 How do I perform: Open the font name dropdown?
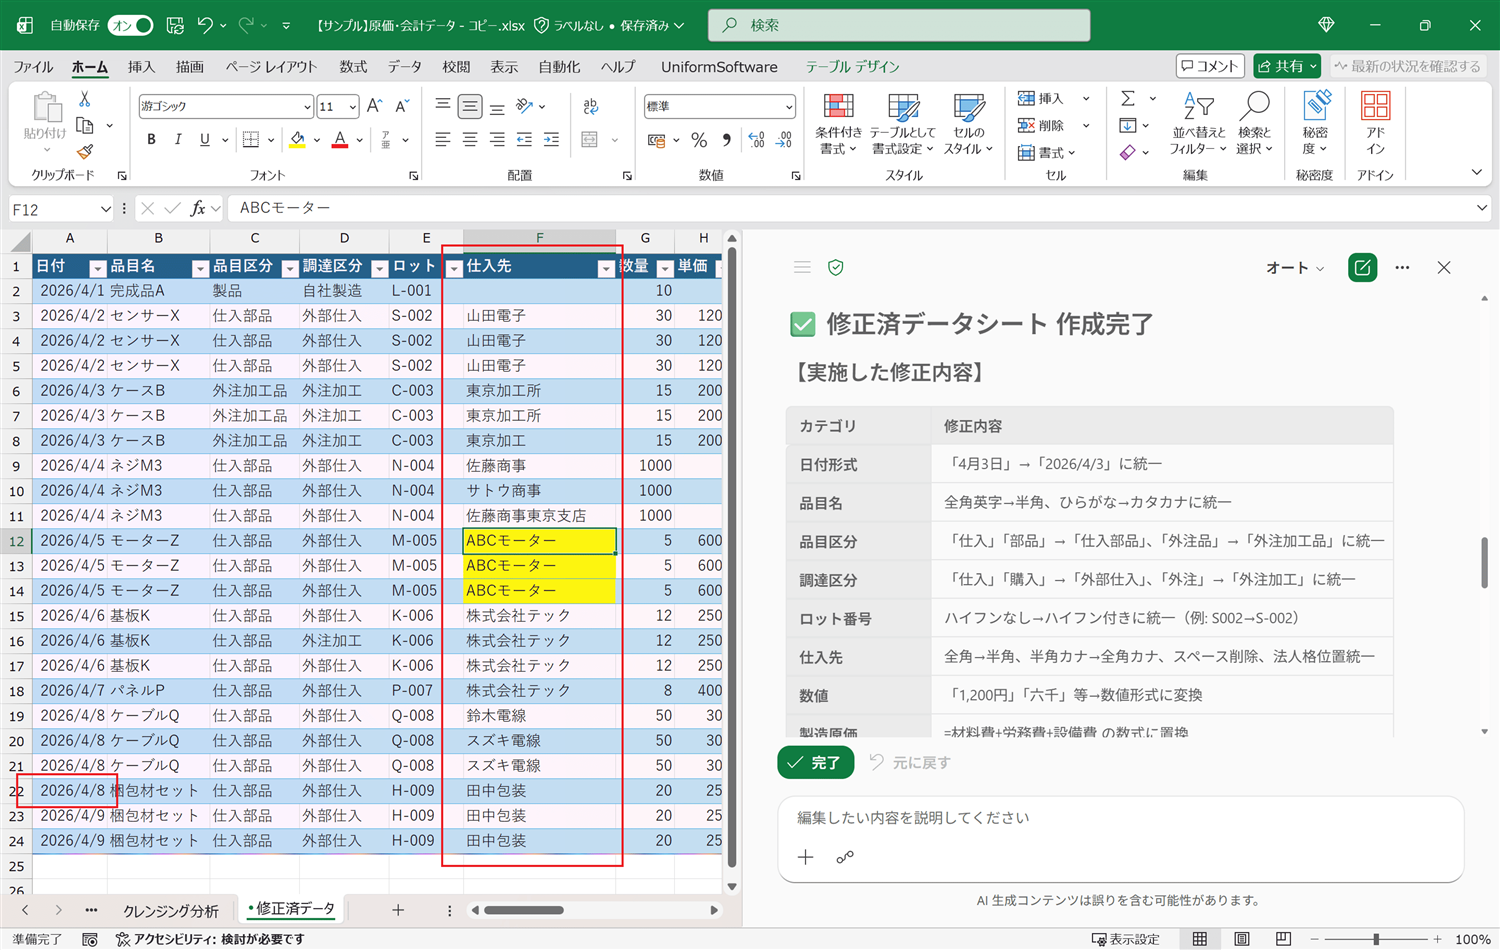click(307, 106)
